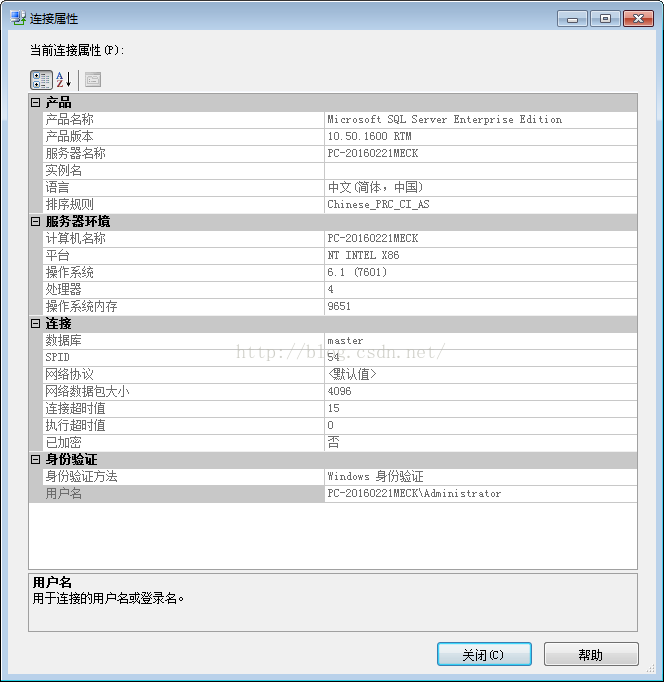The height and width of the screenshot is (682, 664).
Task: Click the value 9651
Action: (x=339, y=306)
